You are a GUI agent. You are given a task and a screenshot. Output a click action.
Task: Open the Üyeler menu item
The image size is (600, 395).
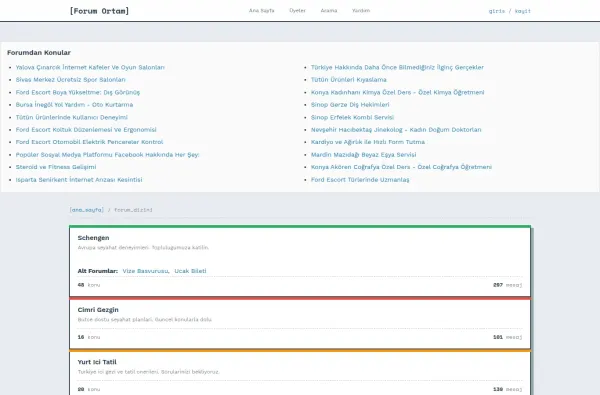(297, 11)
